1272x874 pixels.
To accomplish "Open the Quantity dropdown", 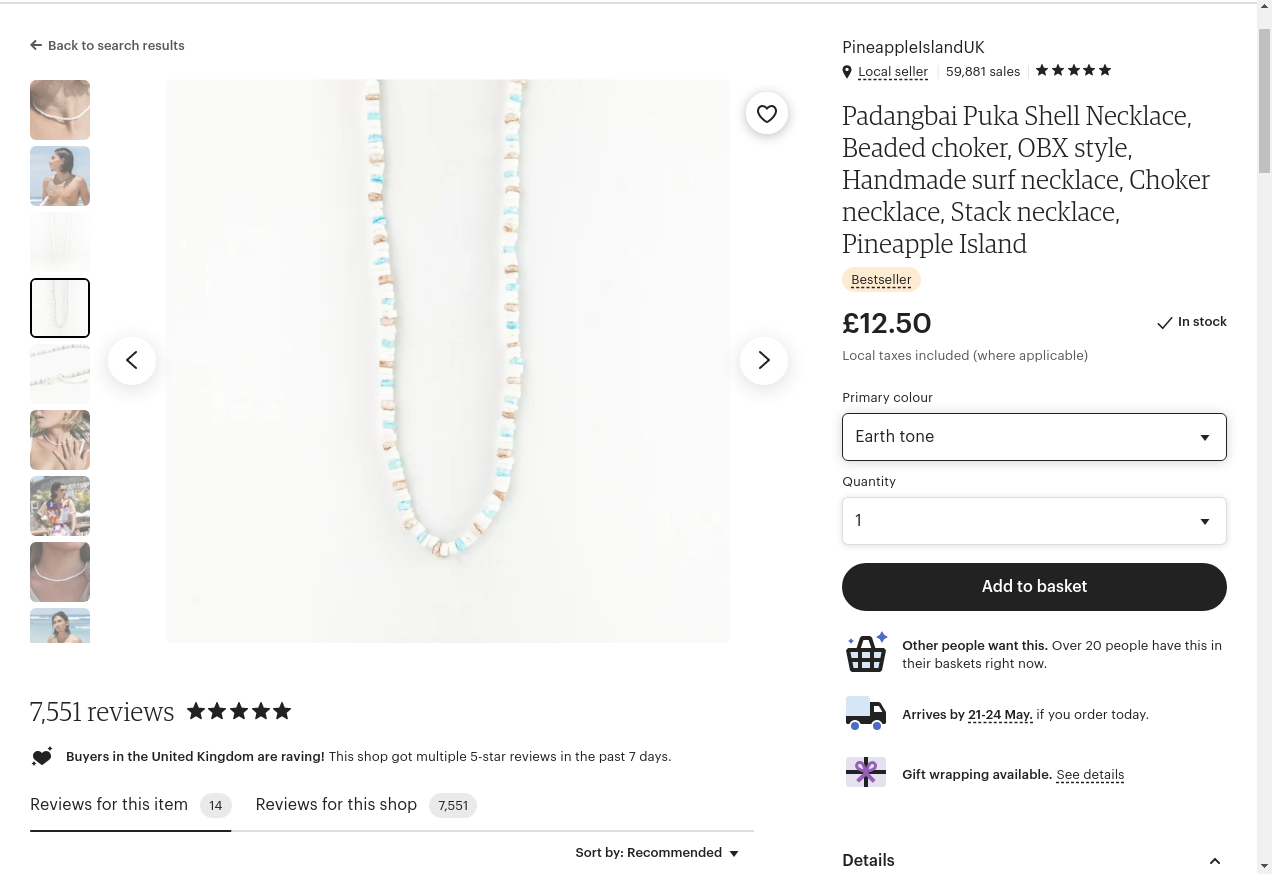I will [1034, 521].
